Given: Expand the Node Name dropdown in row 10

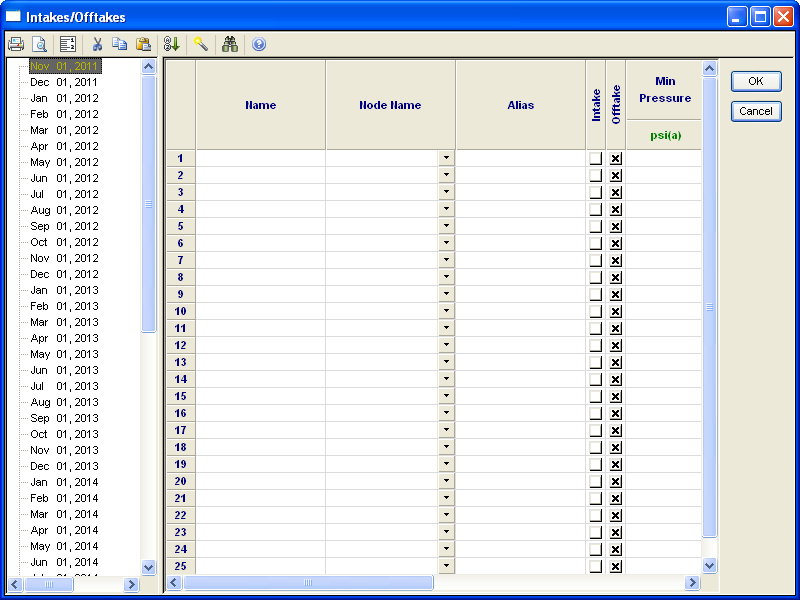Looking at the screenshot, I should point(446,311).
